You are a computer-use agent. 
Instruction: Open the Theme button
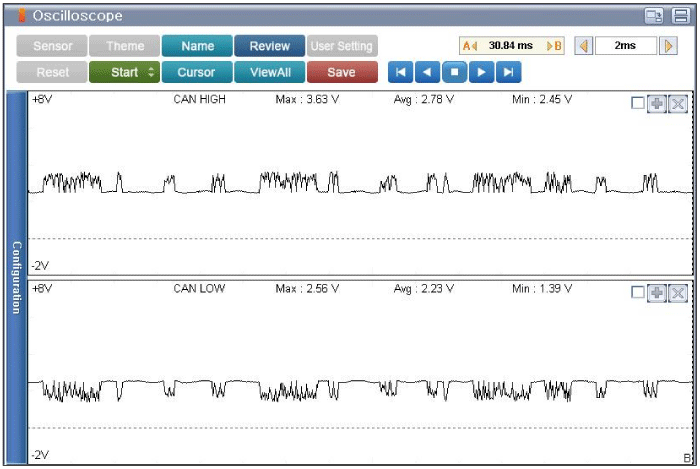pos(125,46)
